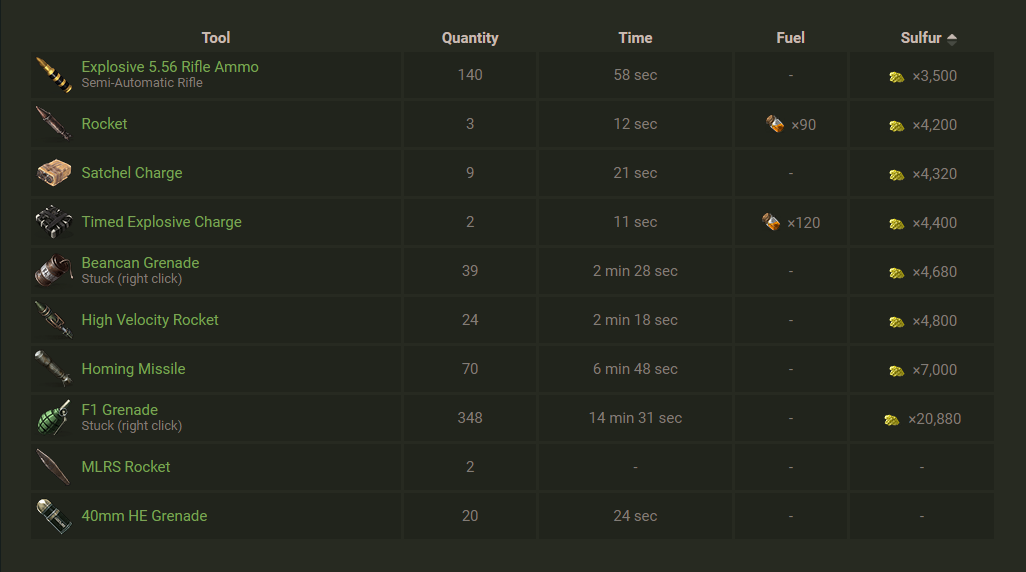The image size is (1026, 572).
Task: Click the MLRS Rocket icon
Action: [53, 467]
